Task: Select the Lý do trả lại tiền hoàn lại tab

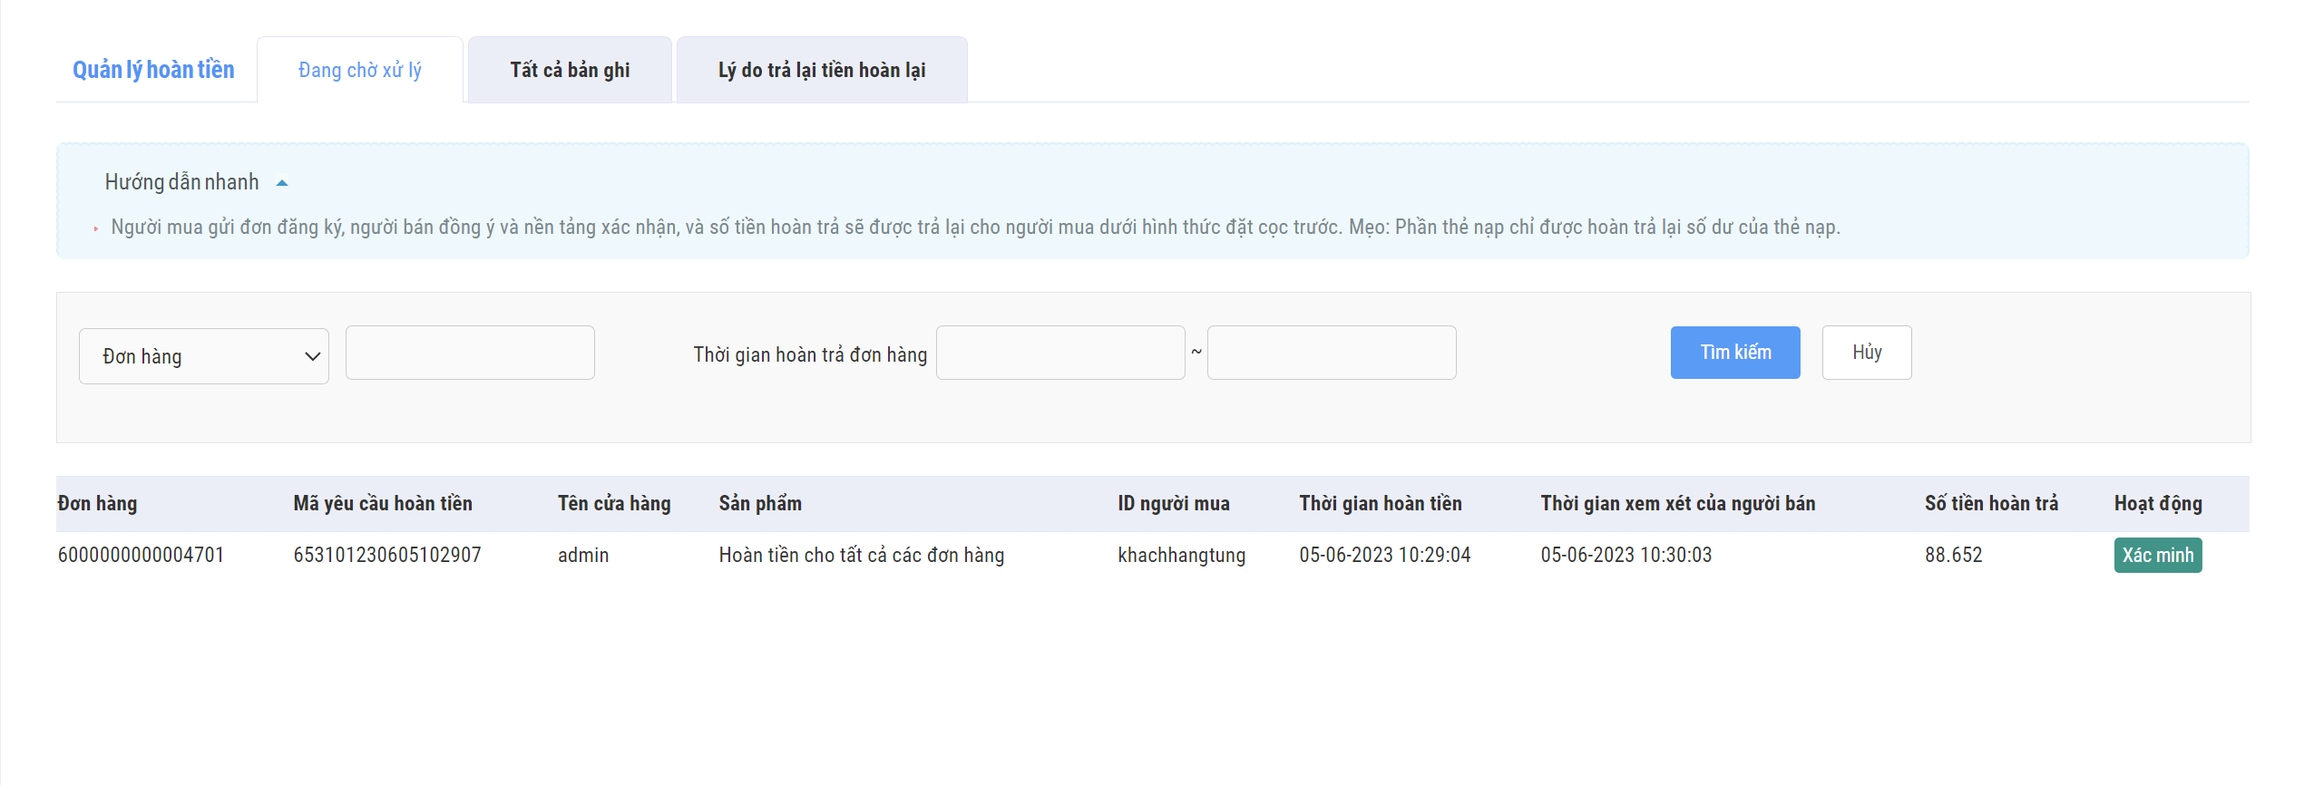Action: (821, 70)
